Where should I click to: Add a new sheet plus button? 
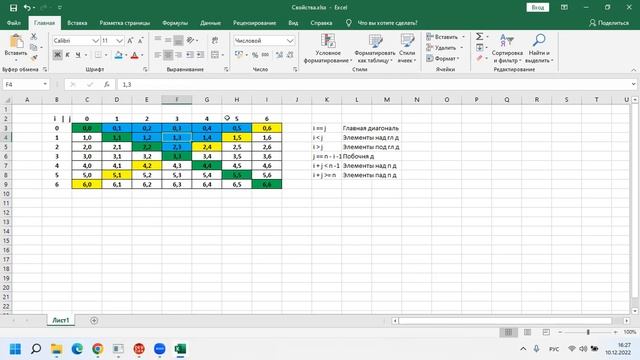click(x=94, y=320)
